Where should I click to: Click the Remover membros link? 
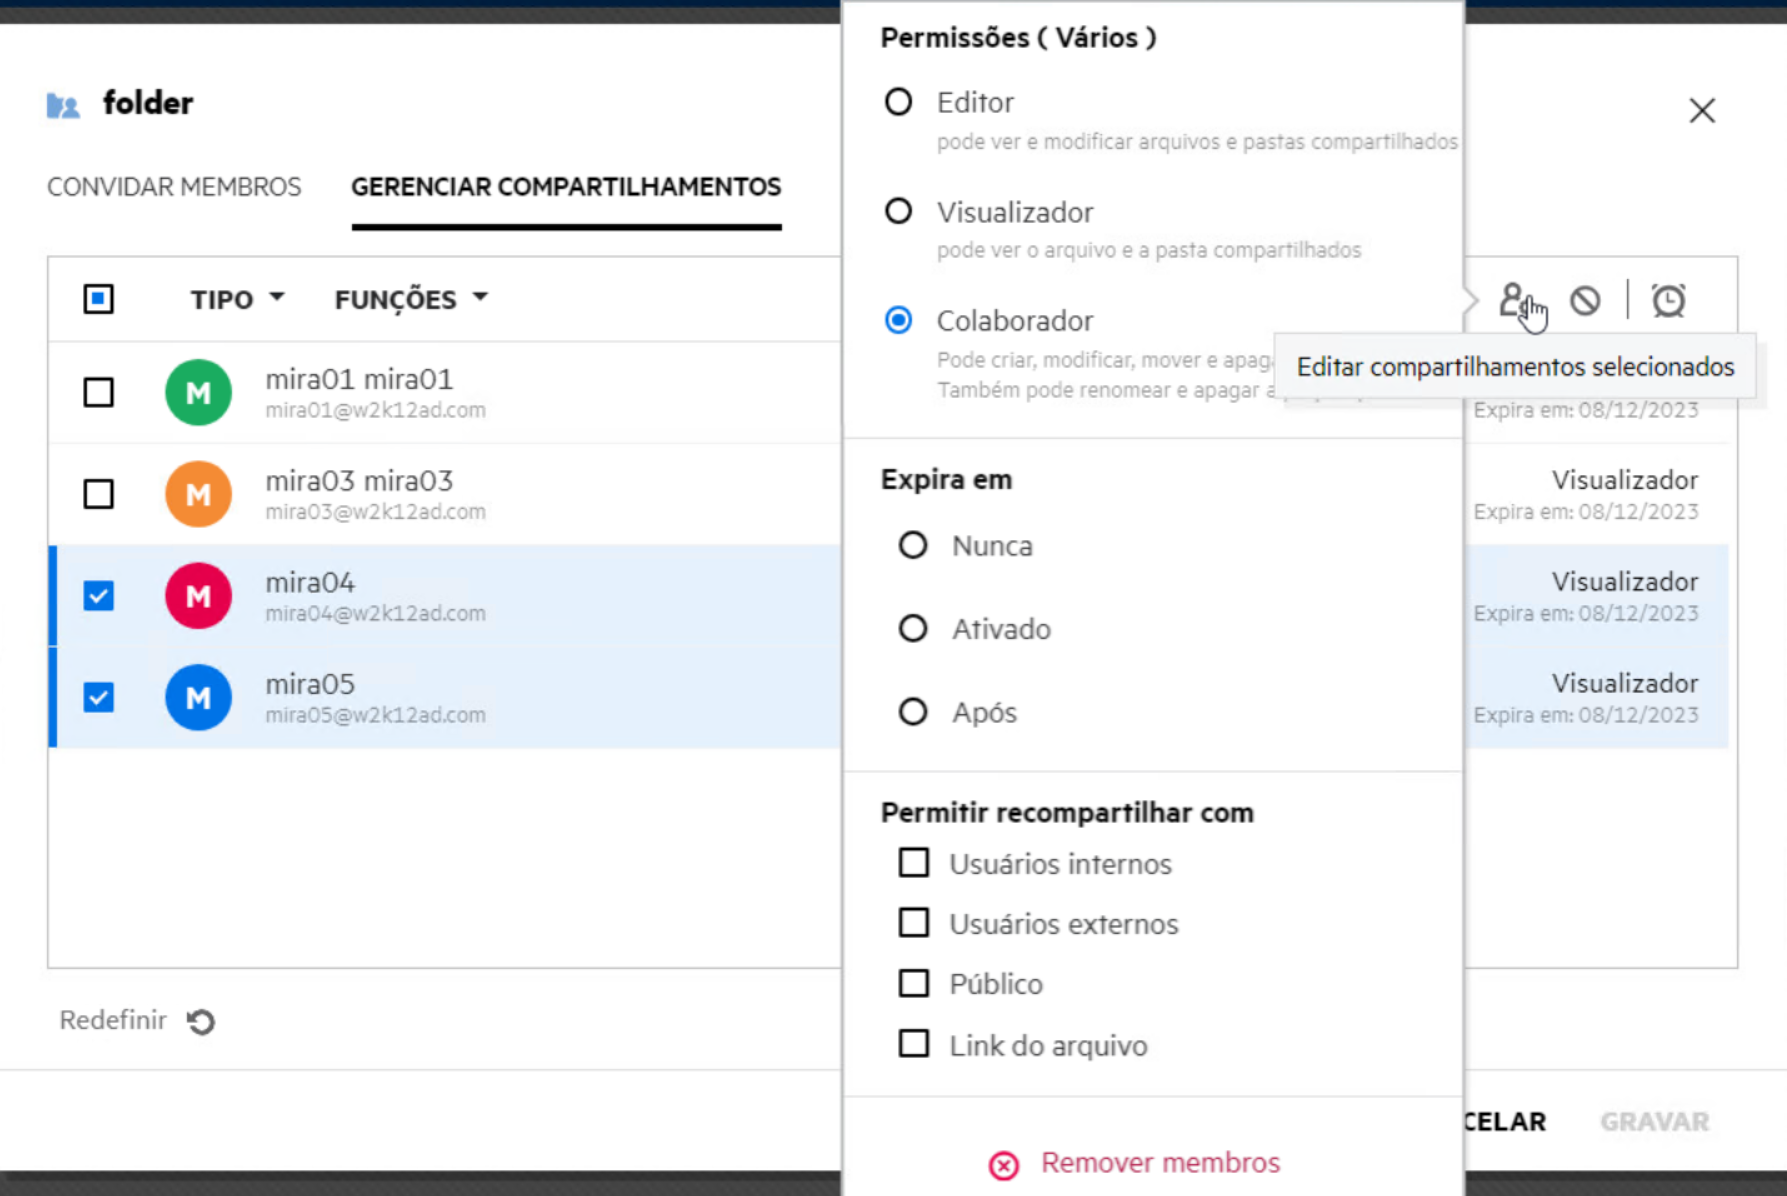point(1160,1163)
